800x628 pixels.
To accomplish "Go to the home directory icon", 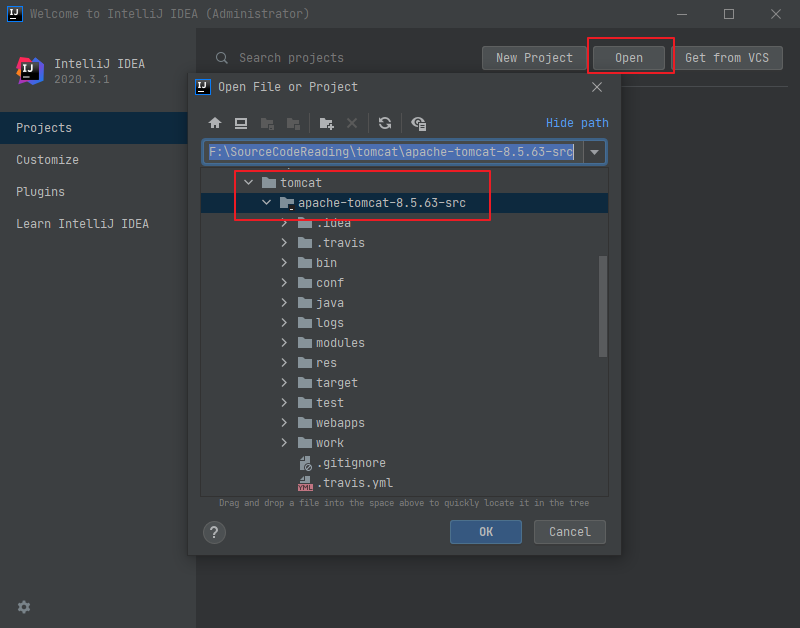I will 215,123.
